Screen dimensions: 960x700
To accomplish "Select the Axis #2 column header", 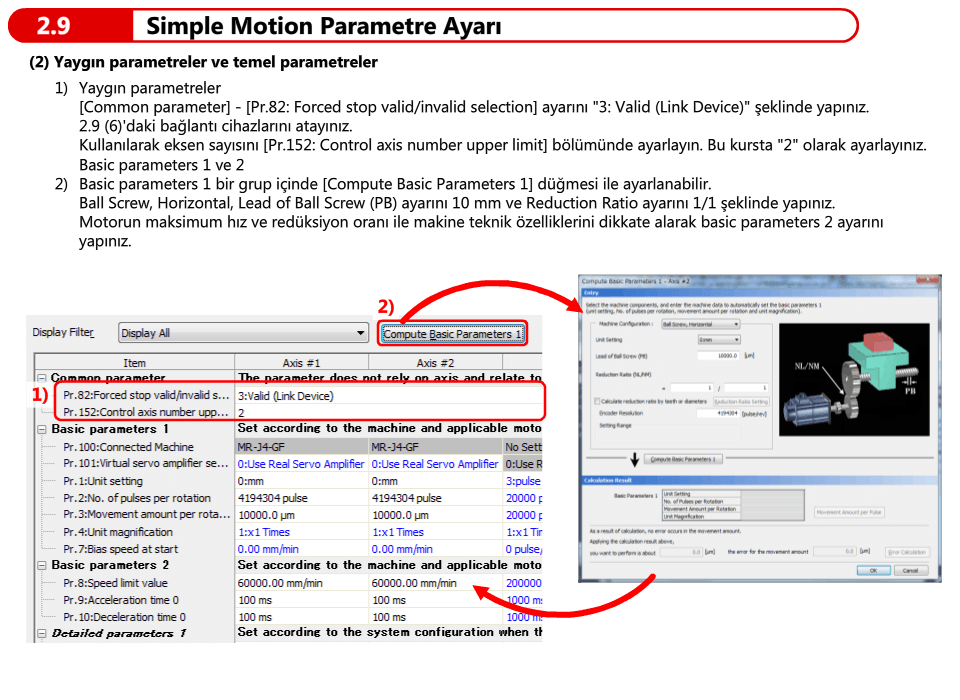I will coord(435,363).
